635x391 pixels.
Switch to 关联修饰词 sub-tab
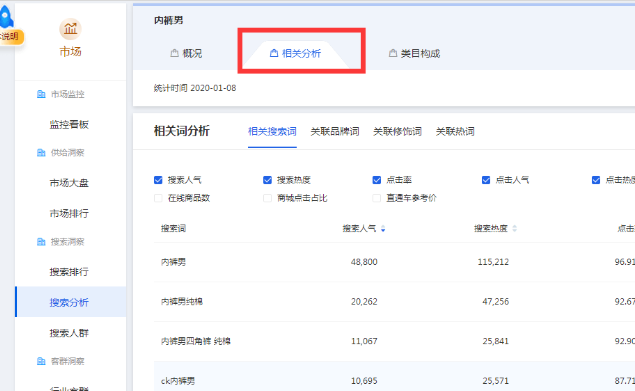click(x=397, y=131)
